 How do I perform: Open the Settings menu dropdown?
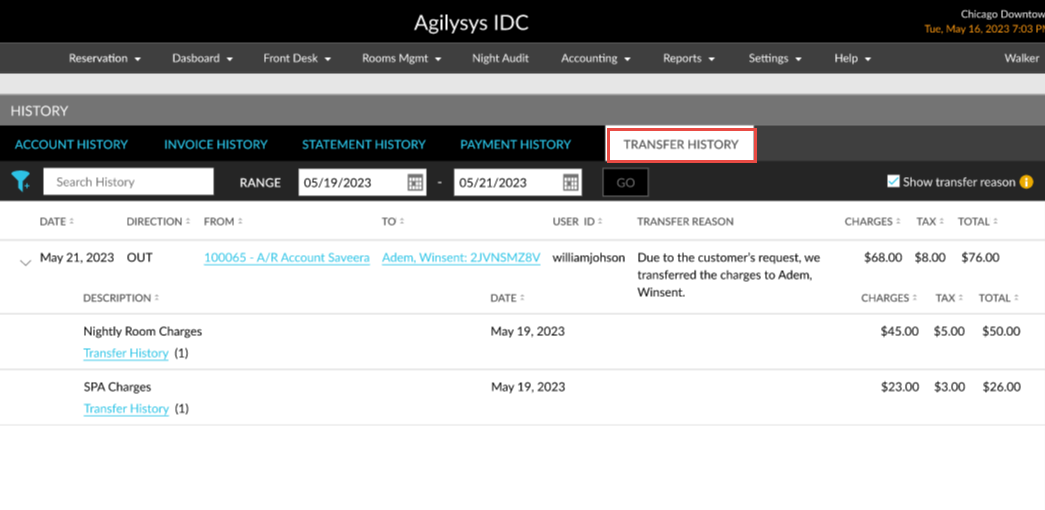tap(775, 59)
